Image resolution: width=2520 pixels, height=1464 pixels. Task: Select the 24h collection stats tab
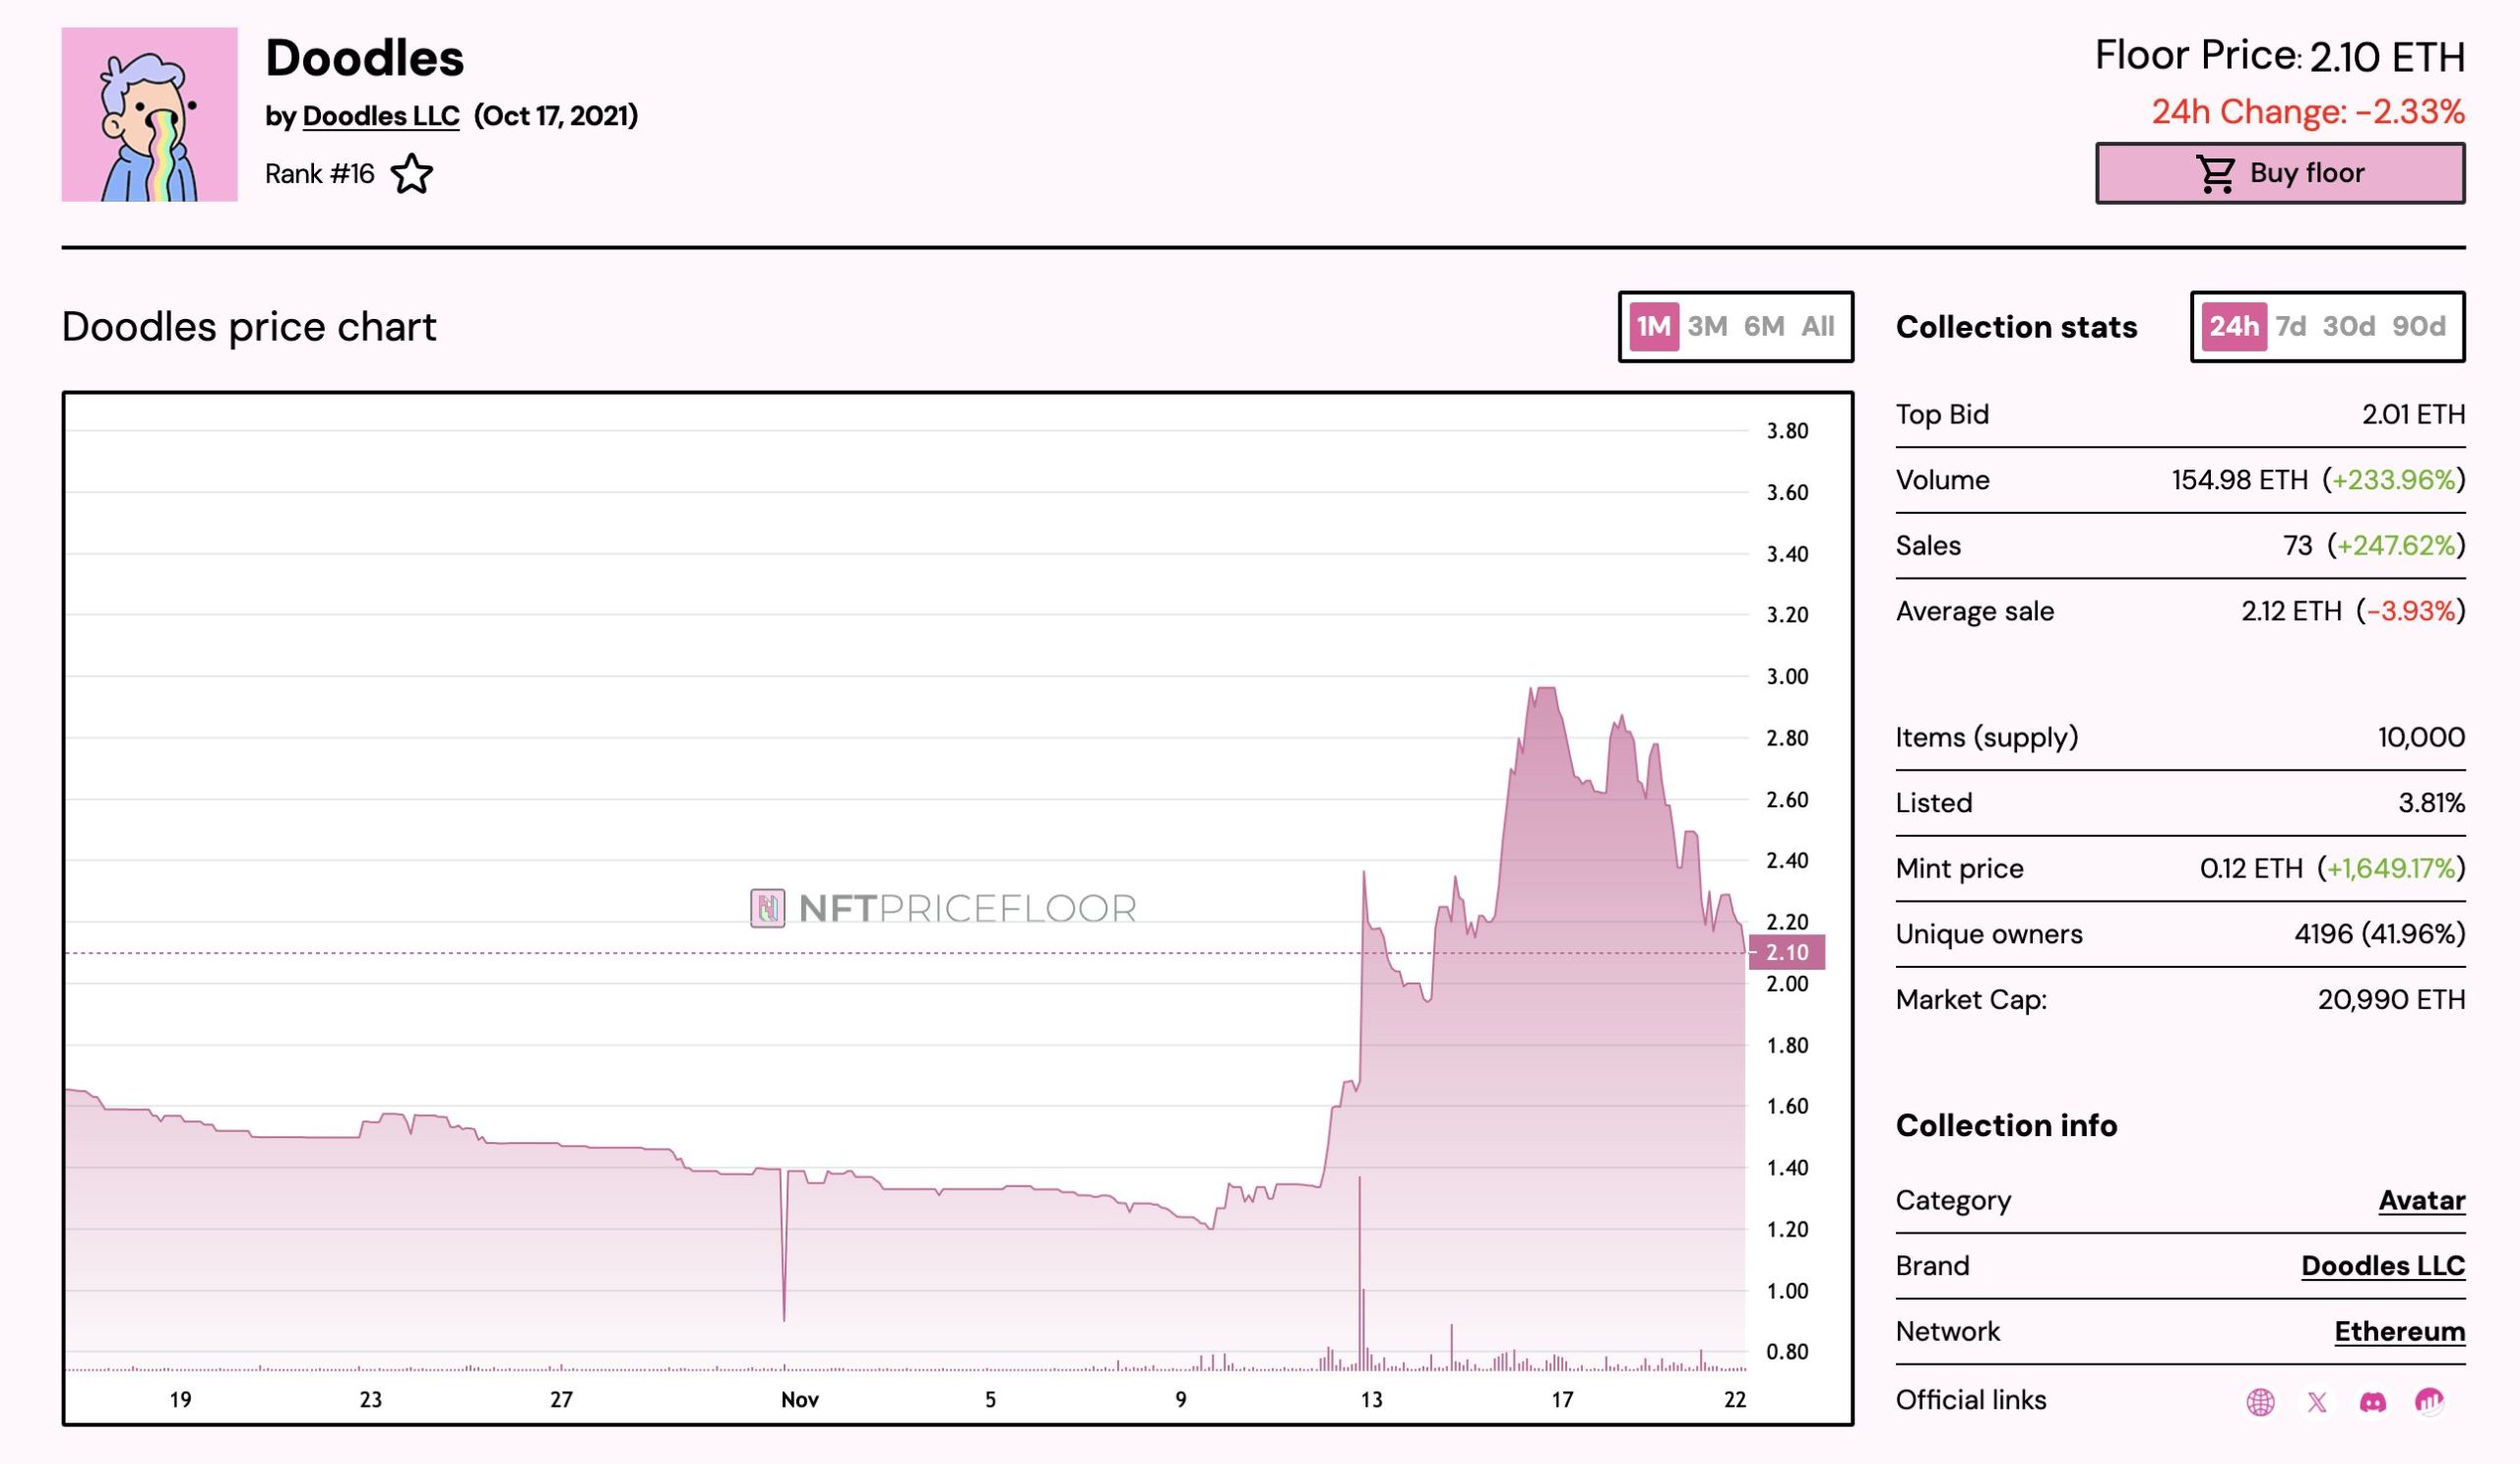pyautogui.click(x=2234, y=326)
